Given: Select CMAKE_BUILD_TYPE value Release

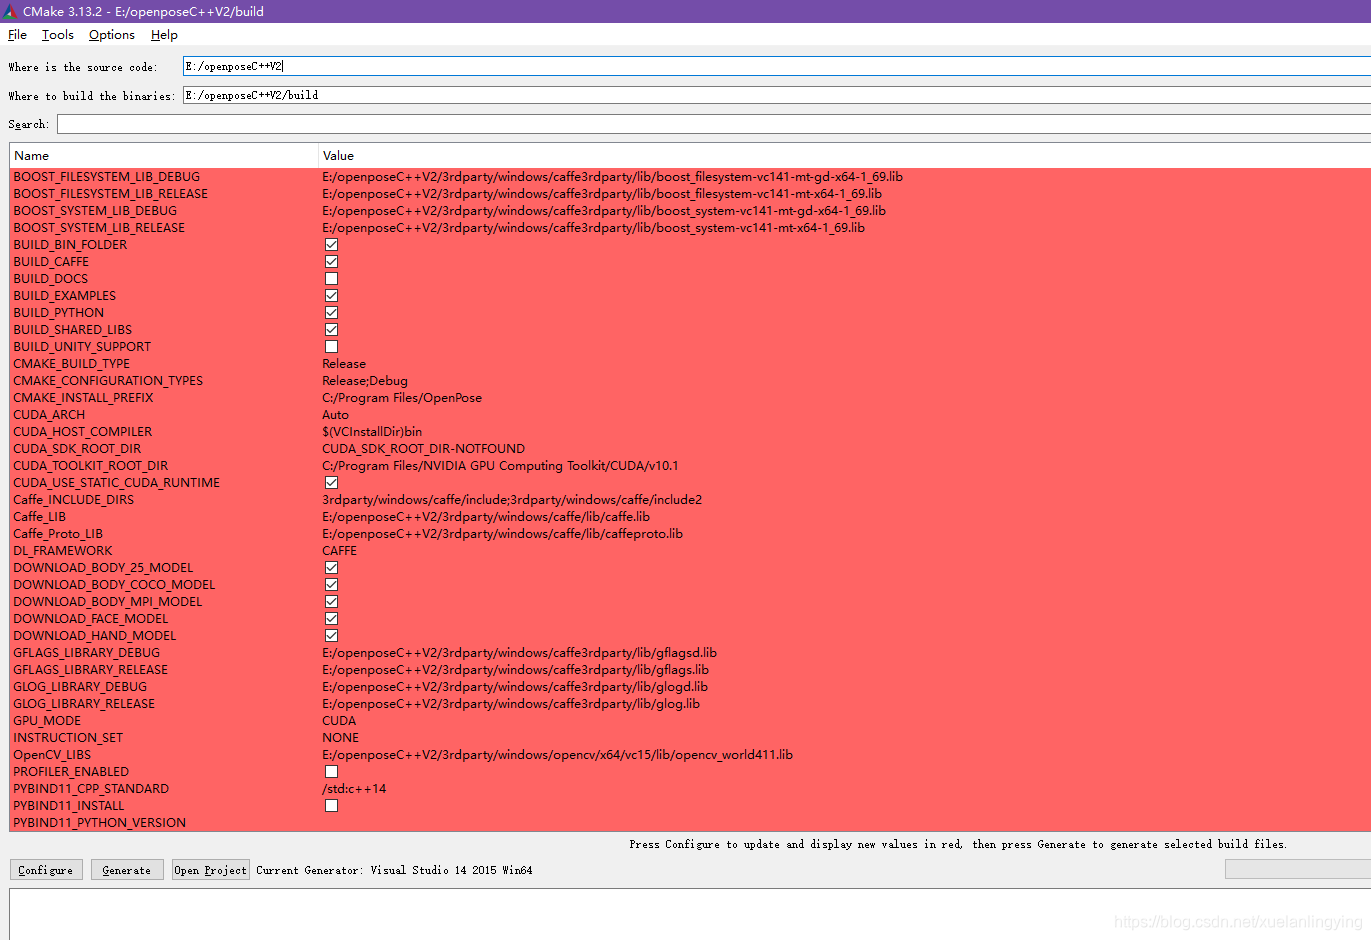Looking at the screenshot, I should (x=344, y=364).
